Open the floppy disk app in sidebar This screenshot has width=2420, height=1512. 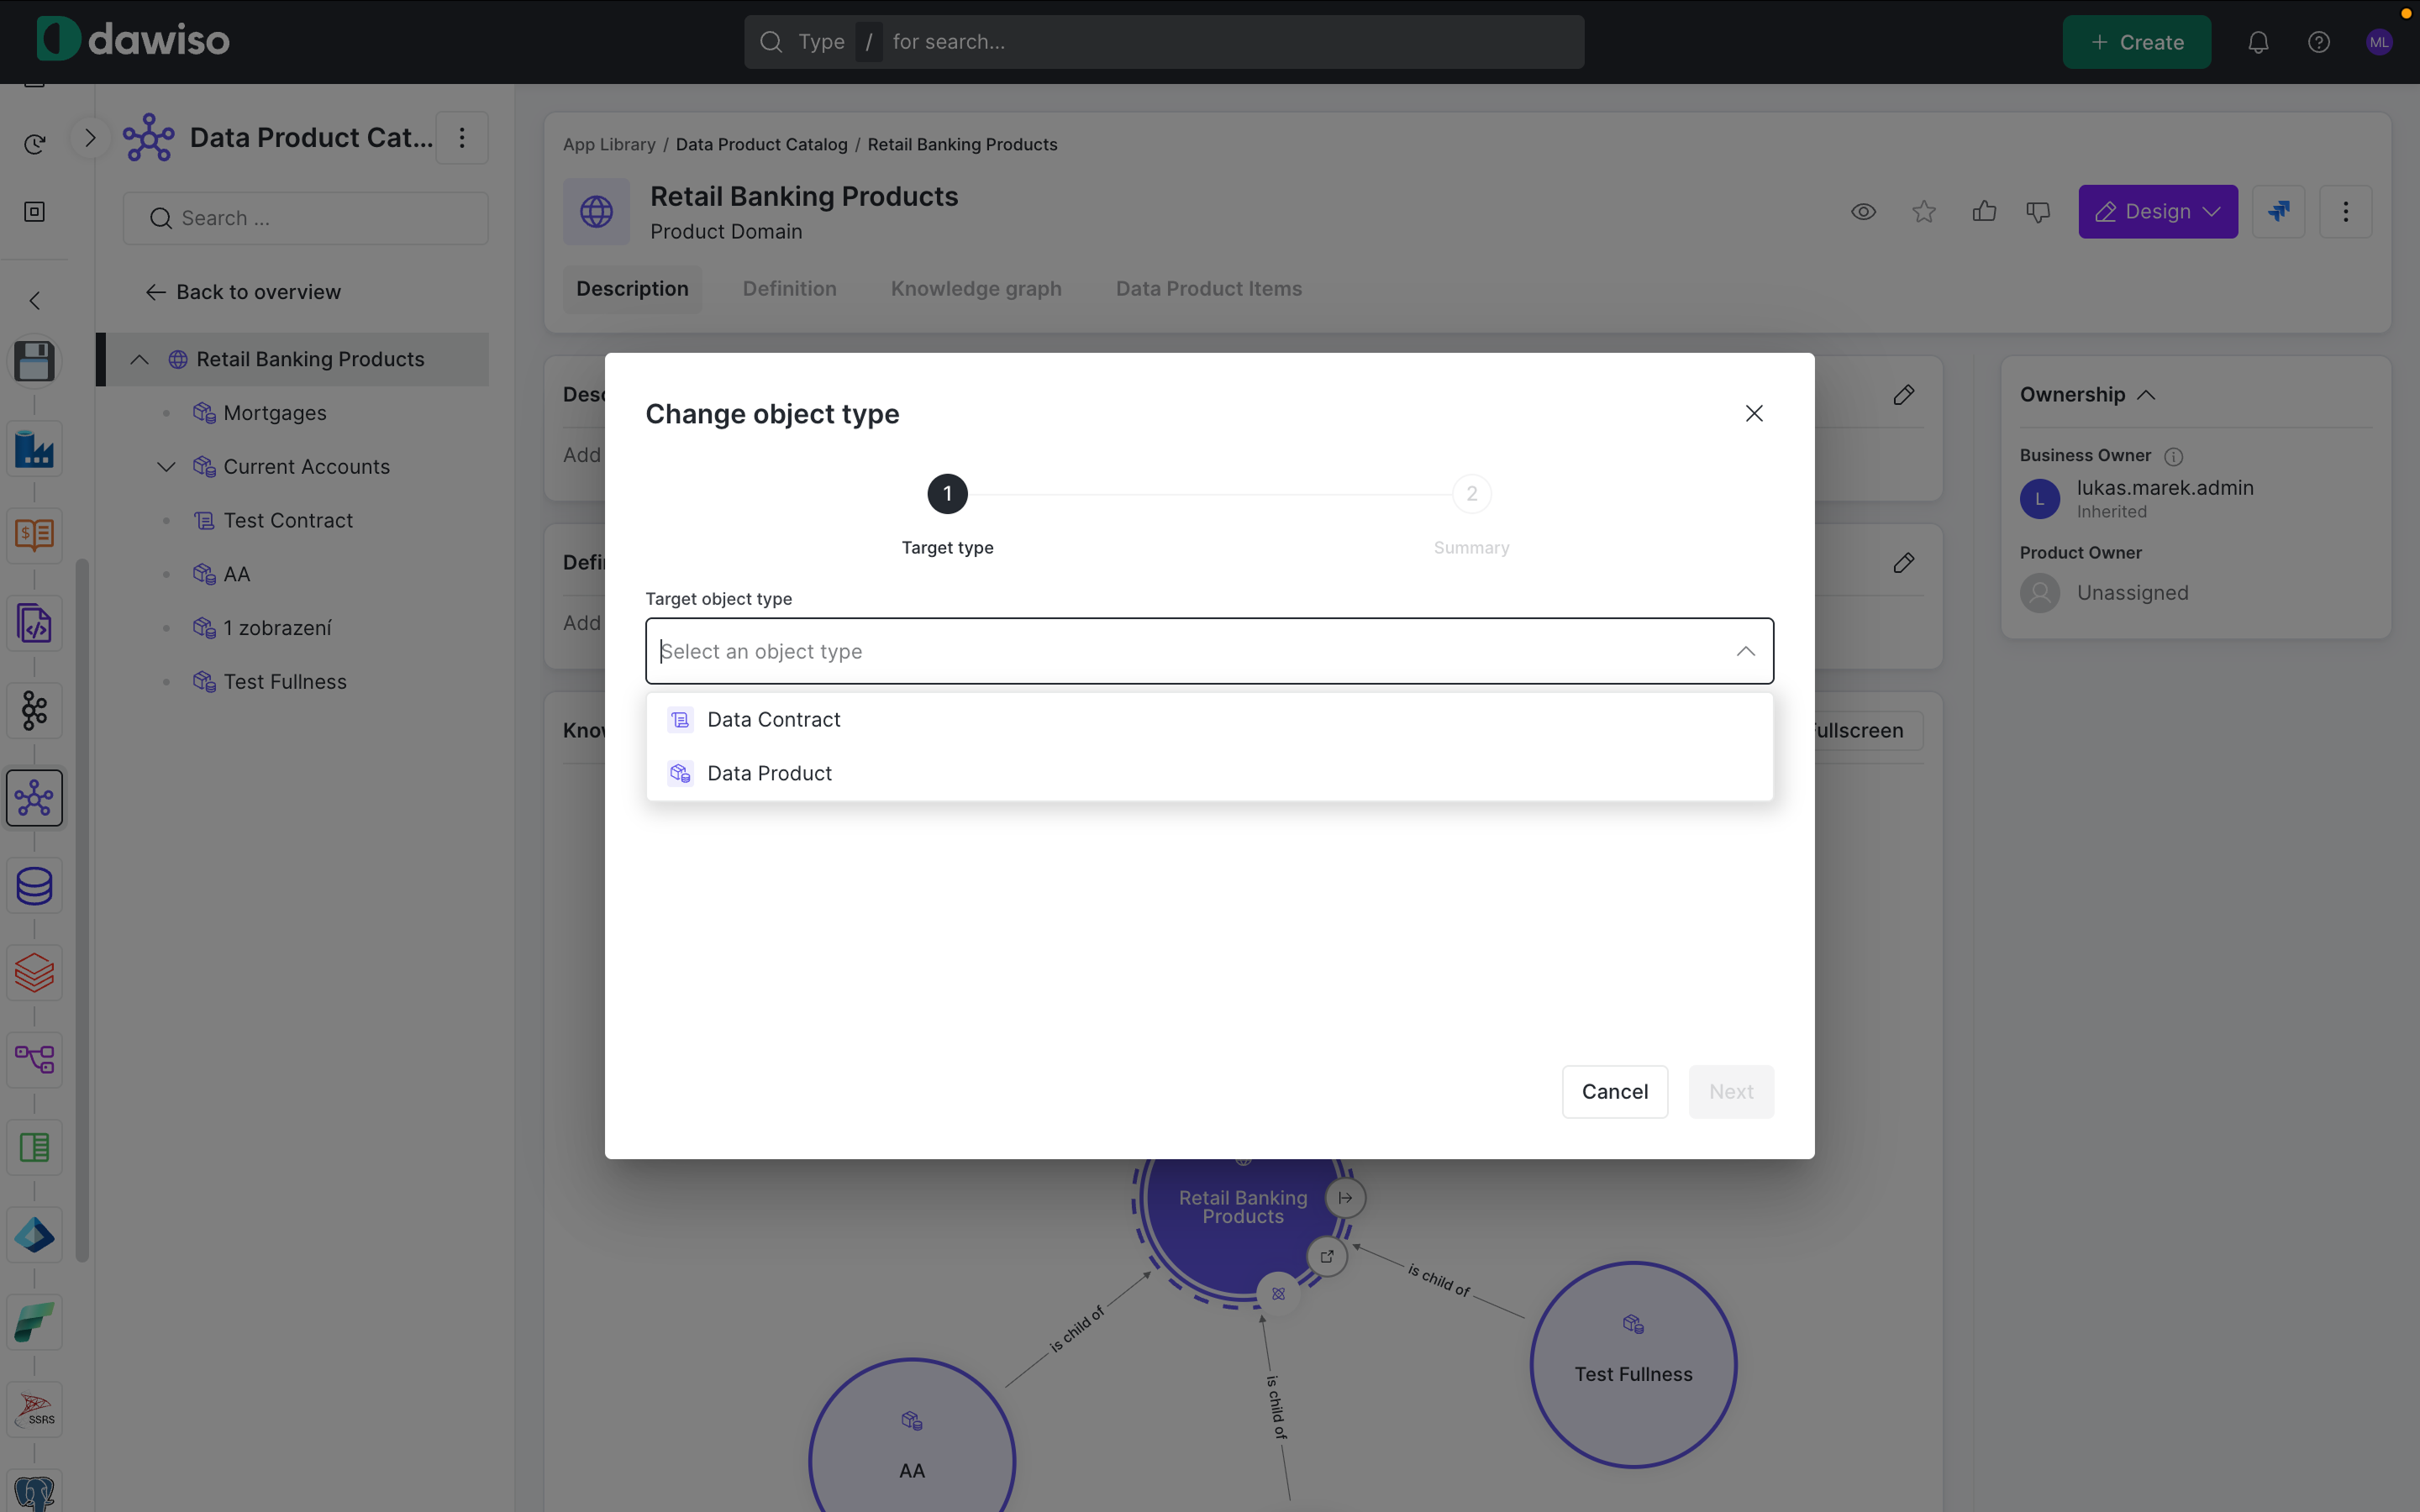tap(35, 361)
